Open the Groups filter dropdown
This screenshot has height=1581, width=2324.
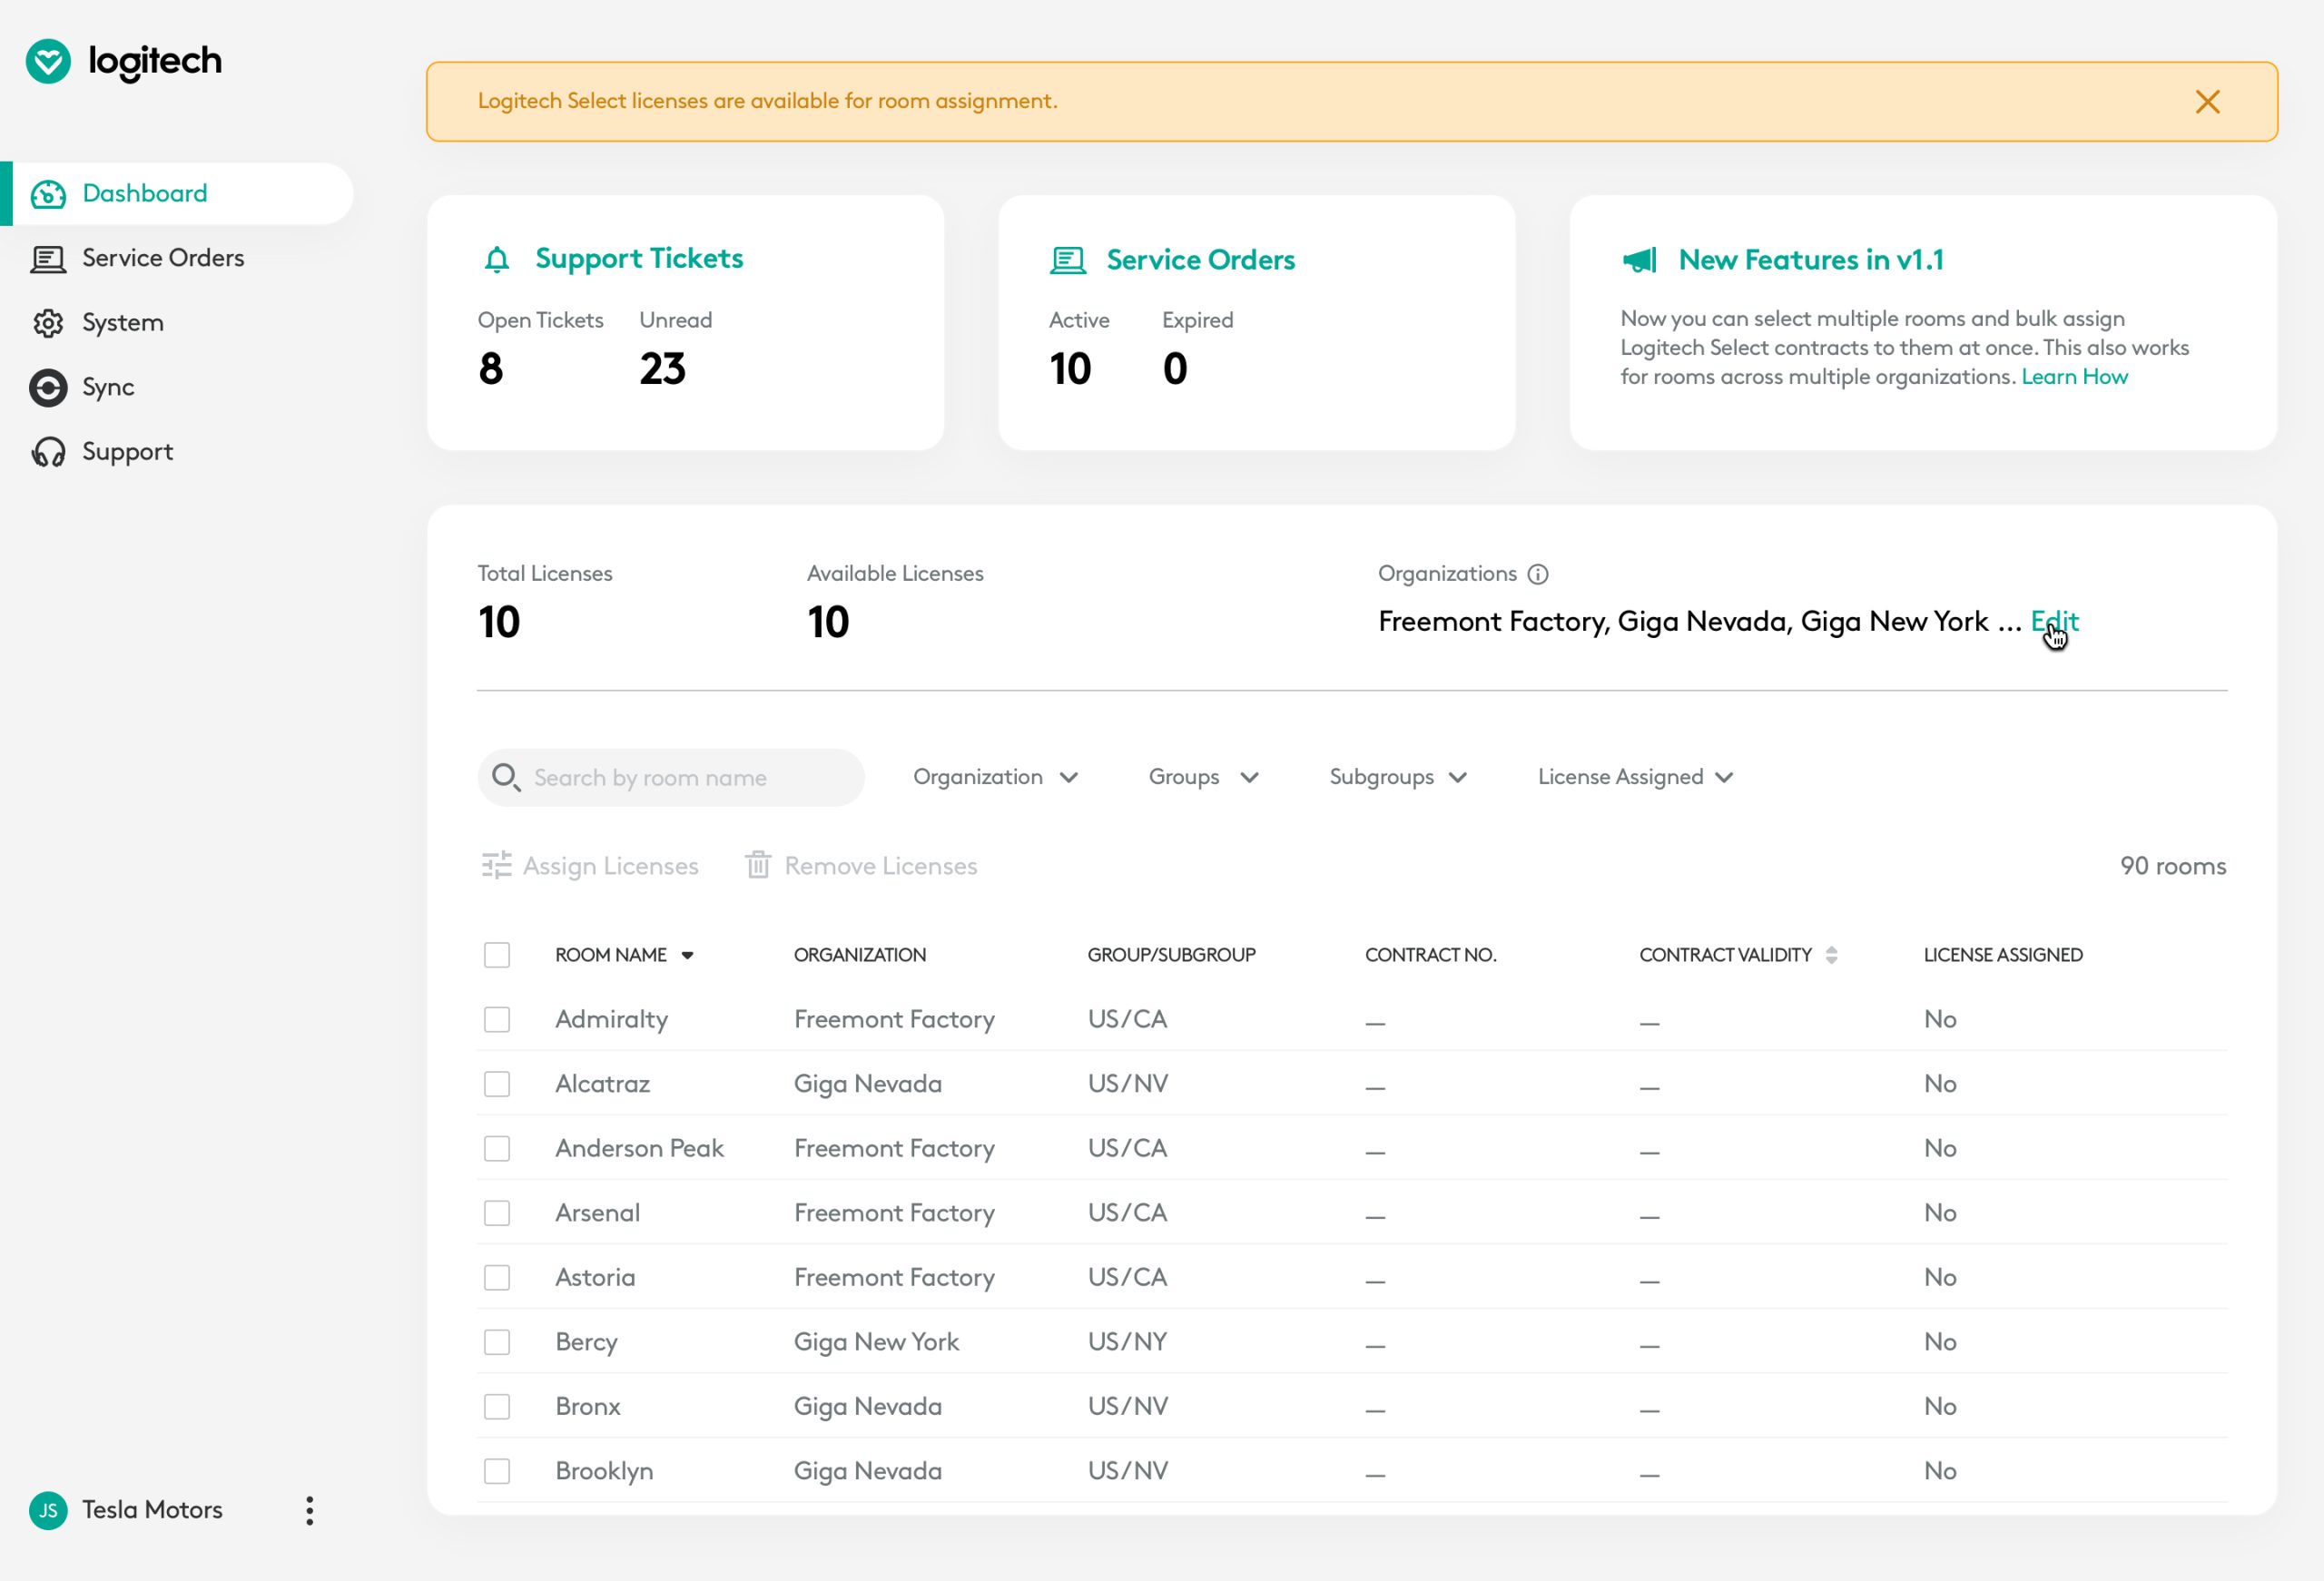click(x=1203, y=777)
